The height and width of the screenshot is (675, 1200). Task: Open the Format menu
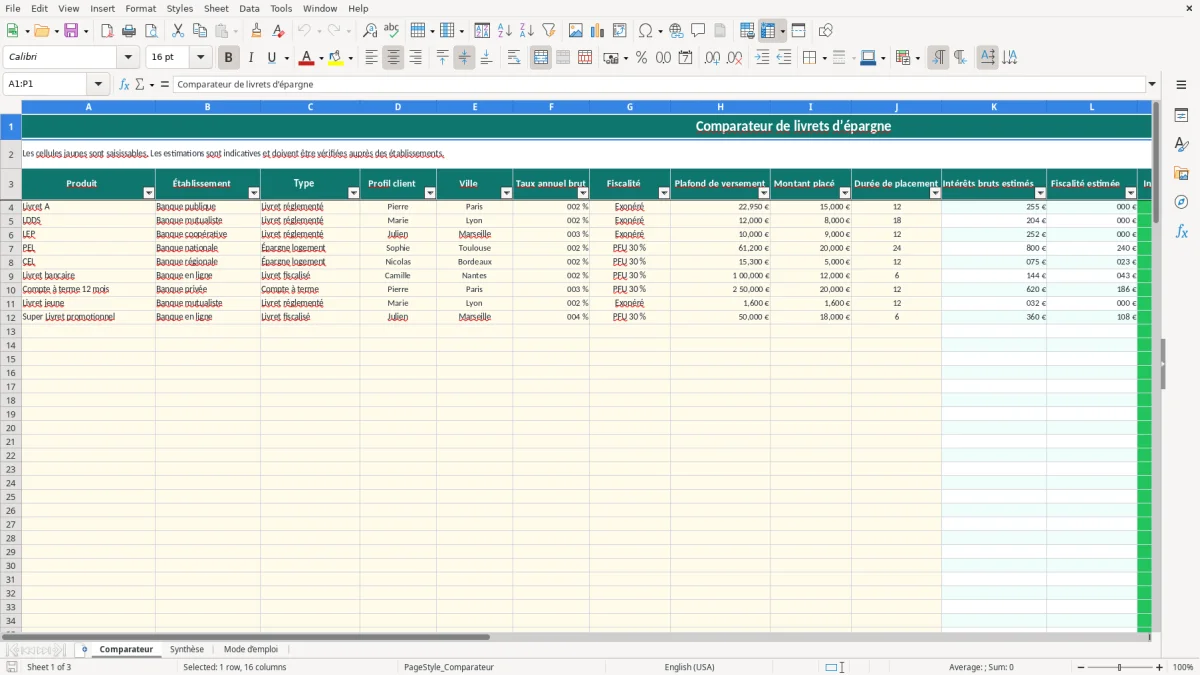pyautogui.click(x=141, y=8)
